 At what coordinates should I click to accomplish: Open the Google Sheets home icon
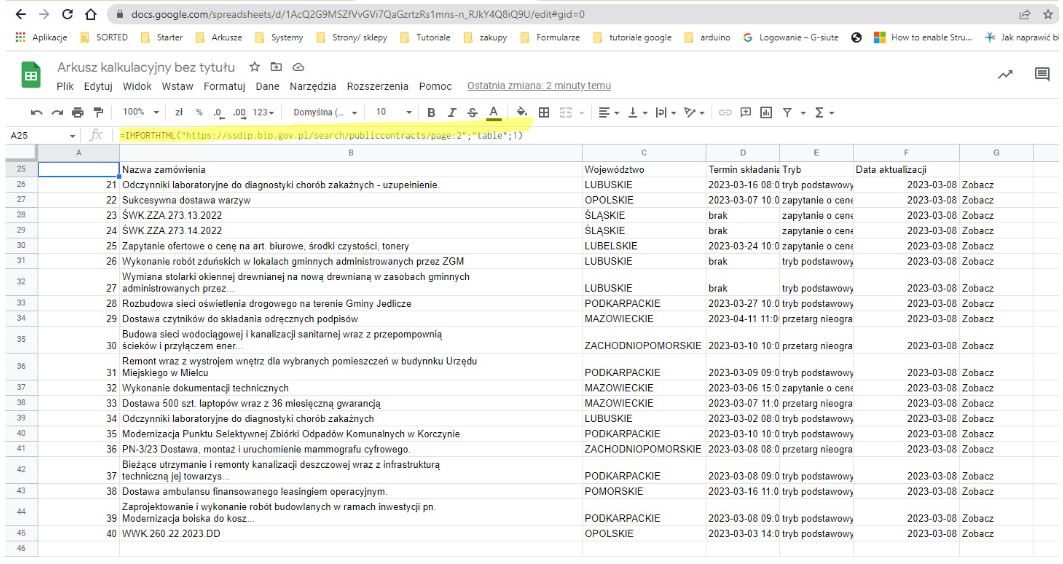click(x=31, y=77)
